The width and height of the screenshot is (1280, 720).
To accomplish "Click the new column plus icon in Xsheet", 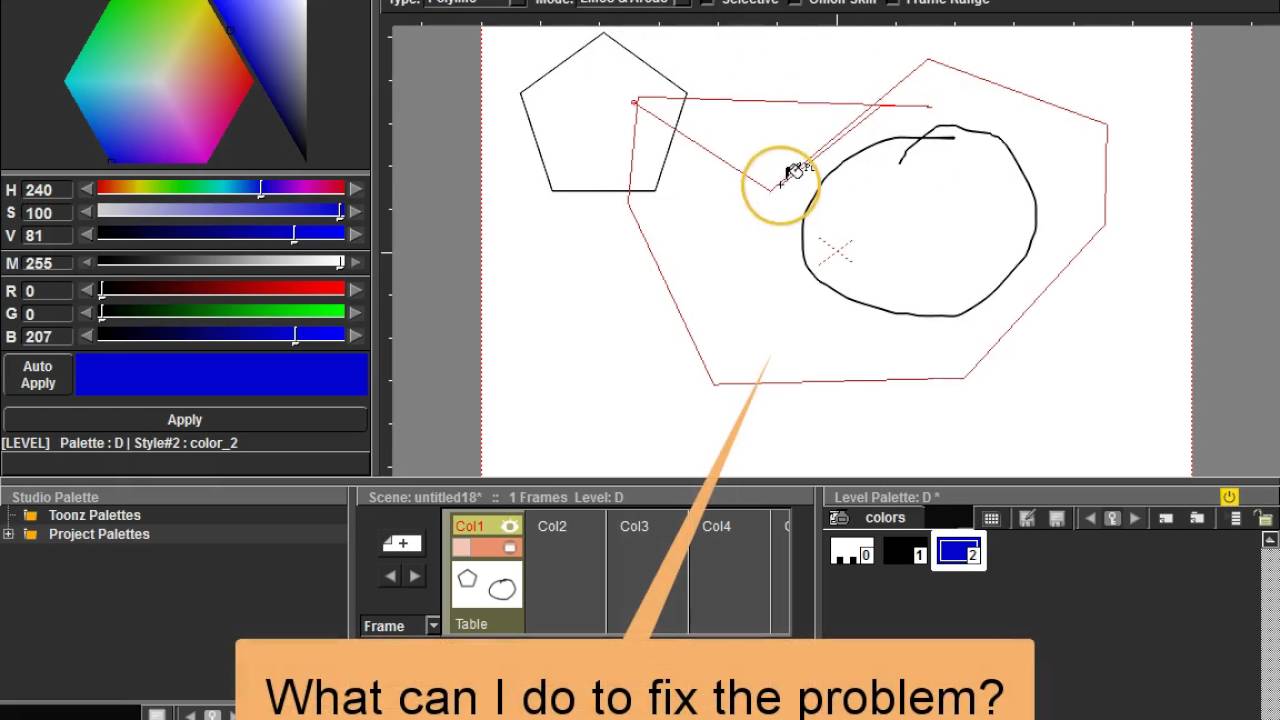I will tap(402, 543).
